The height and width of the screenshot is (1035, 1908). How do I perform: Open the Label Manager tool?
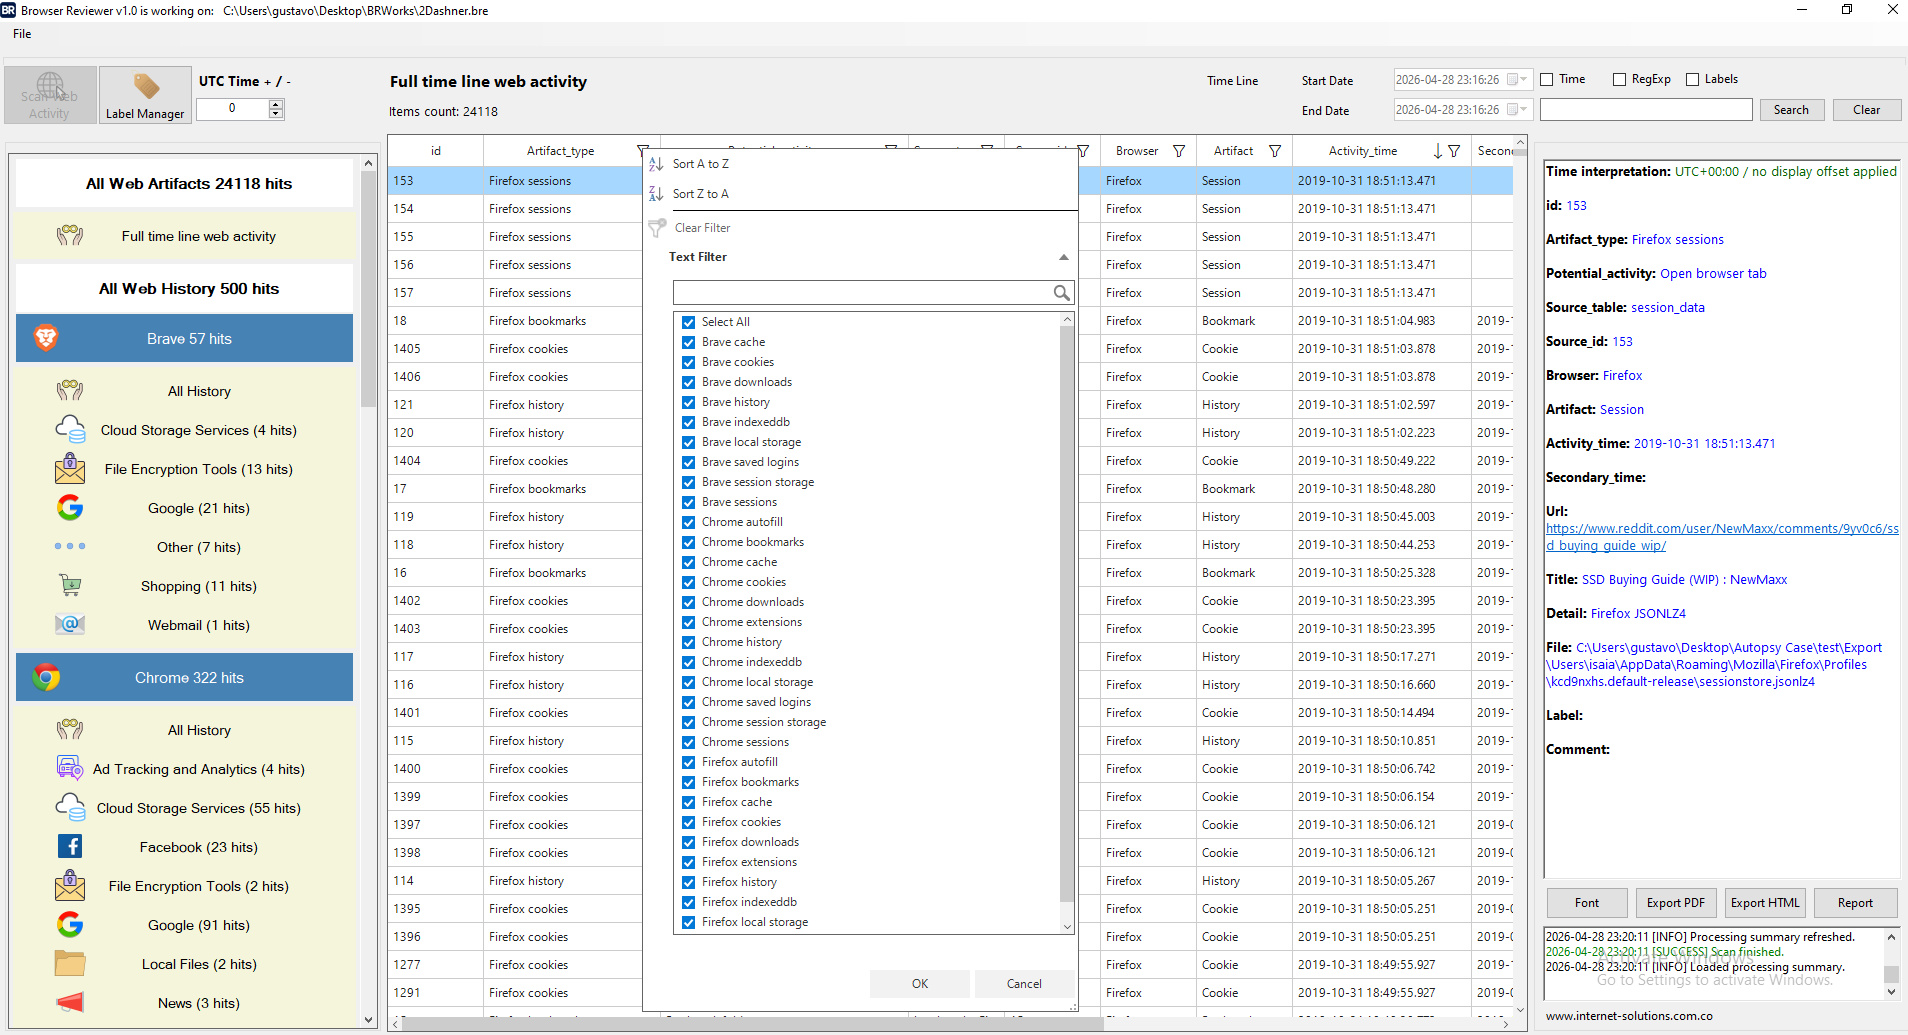click(x=145, y=95)
